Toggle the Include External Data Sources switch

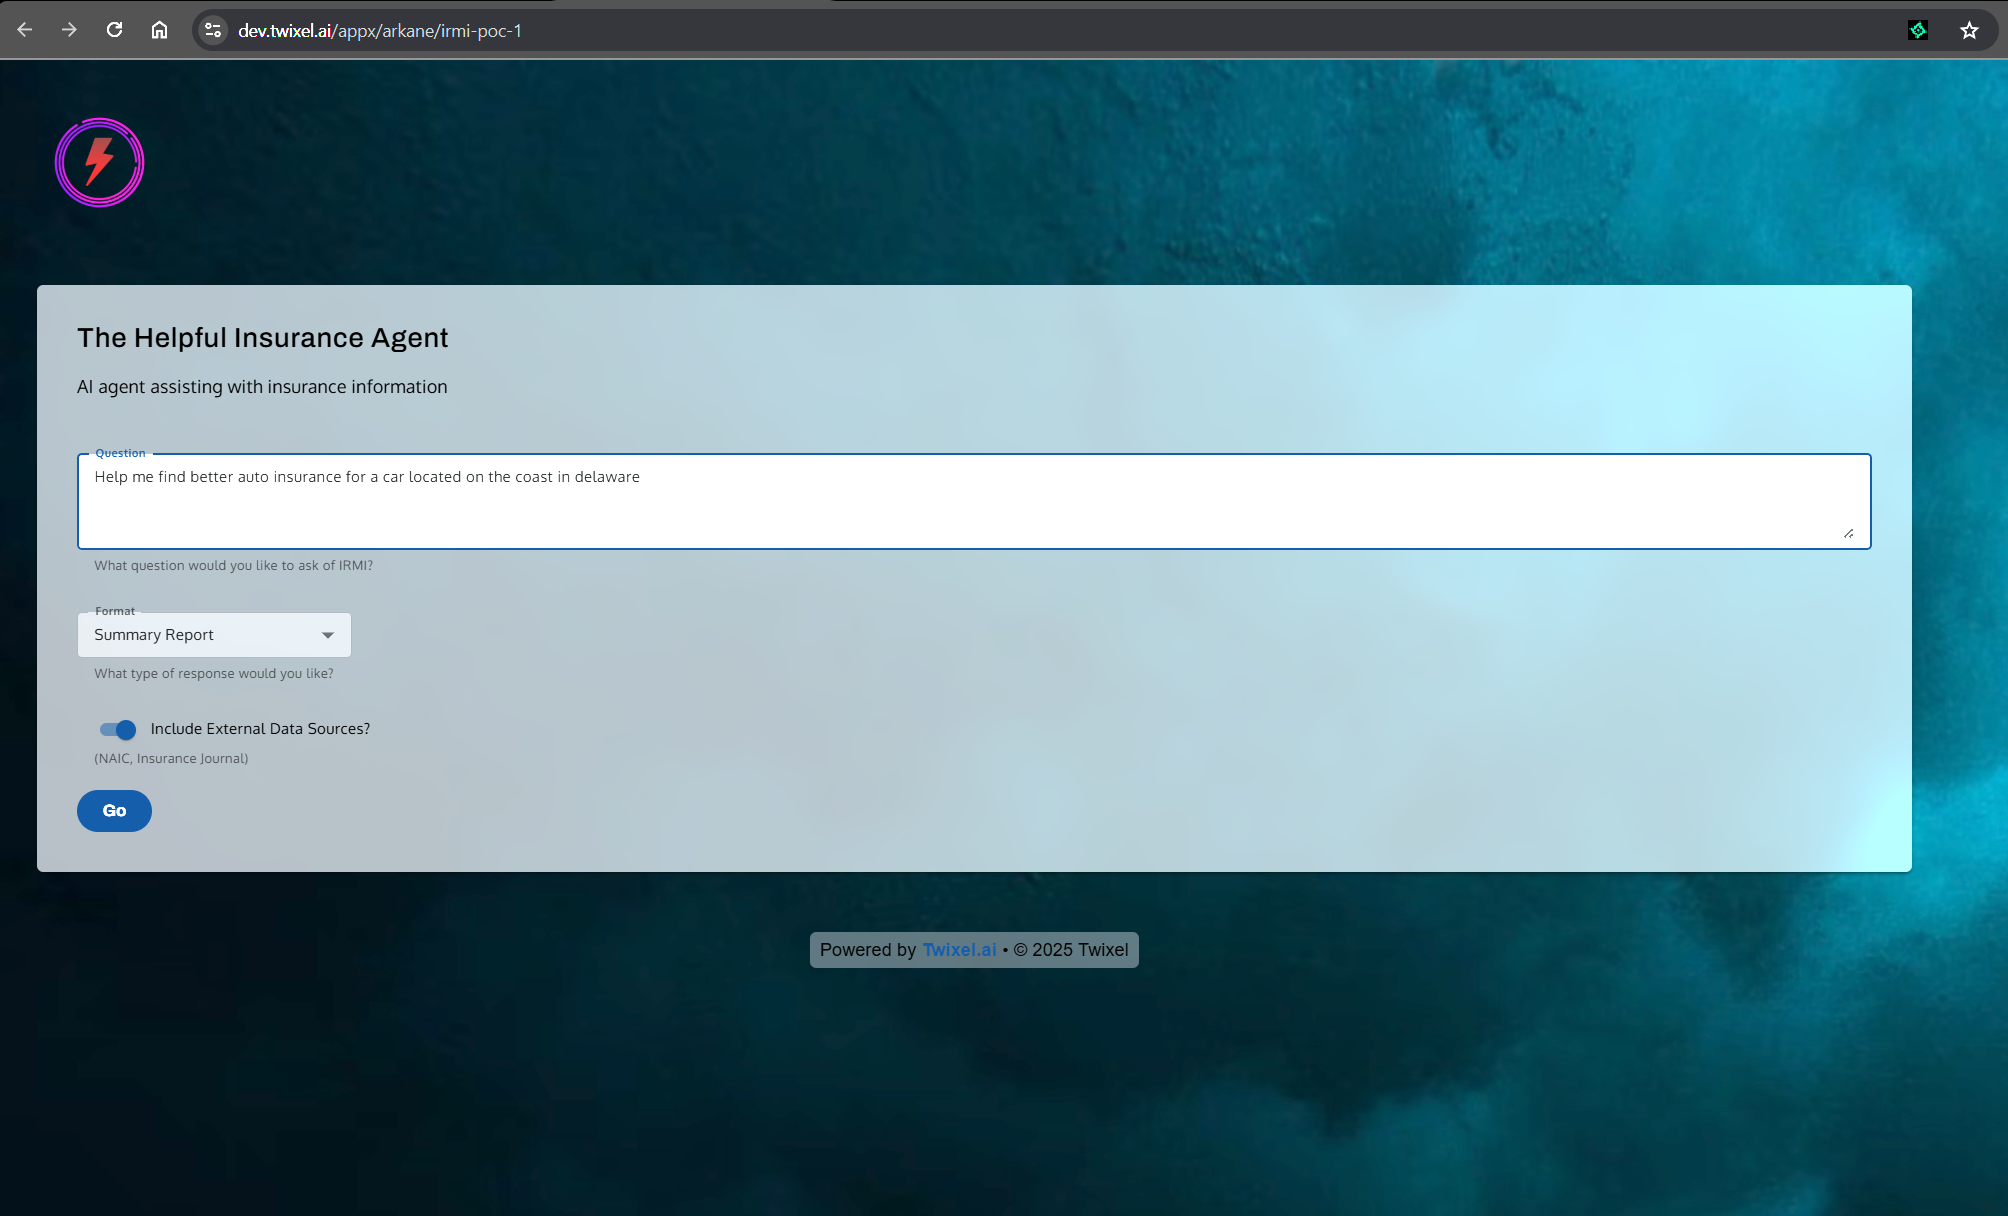click(x=118, y=729)
